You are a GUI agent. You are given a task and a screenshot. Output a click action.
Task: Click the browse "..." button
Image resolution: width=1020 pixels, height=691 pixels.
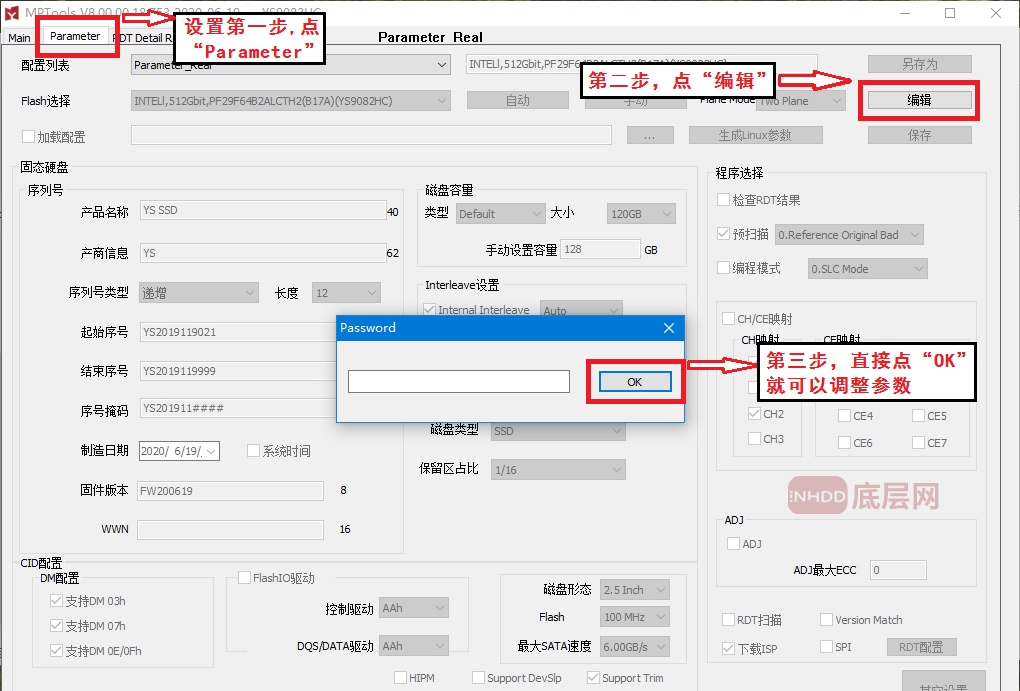click(650, 135)
